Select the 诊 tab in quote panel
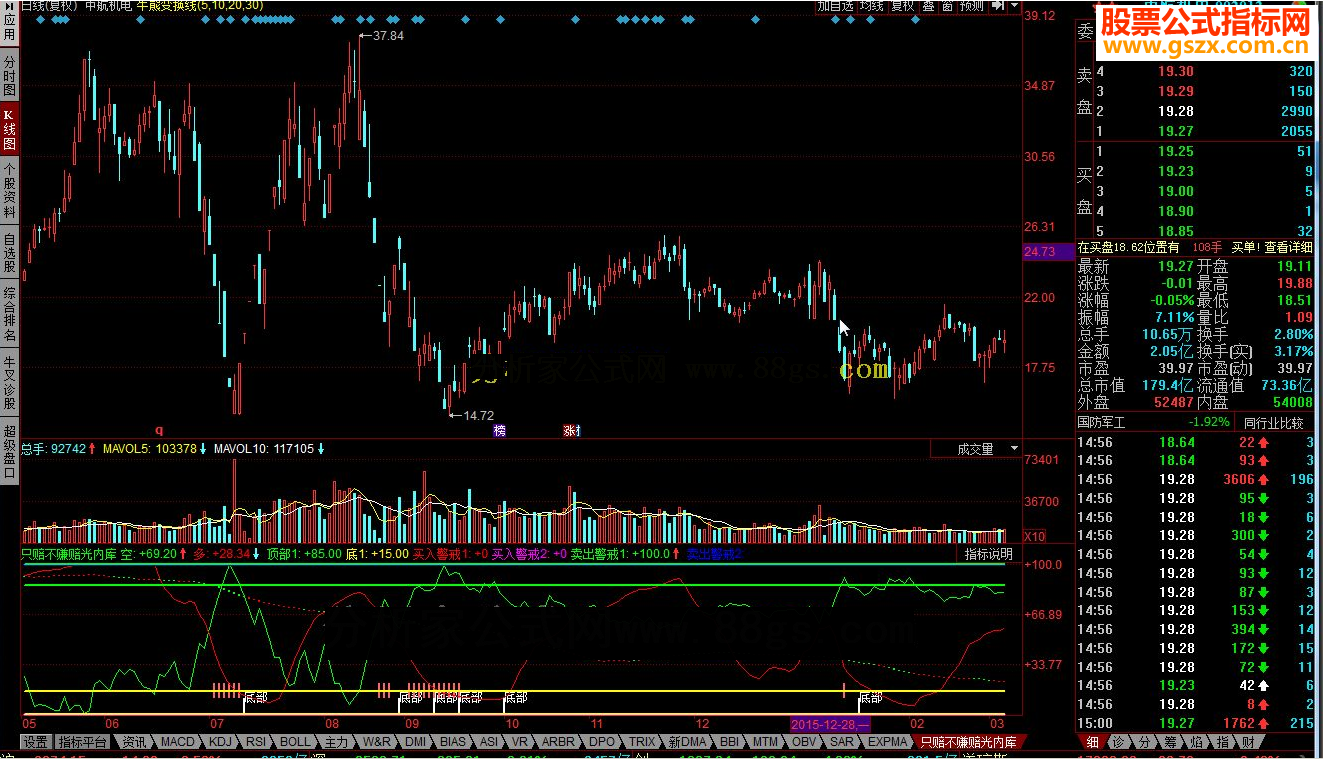This screenshot has height=759, width=1323. [1118, 742]
